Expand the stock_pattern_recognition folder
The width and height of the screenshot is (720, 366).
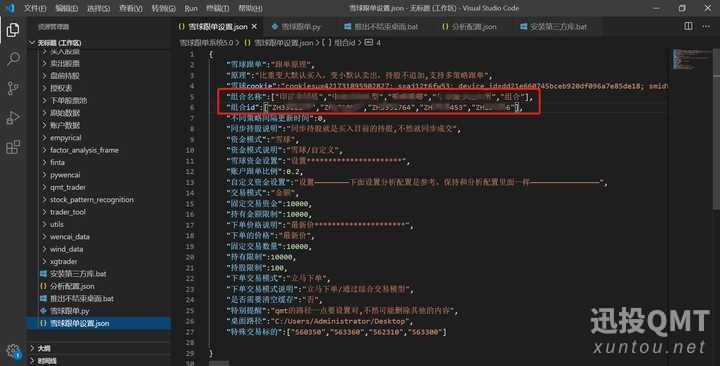(92, 200)
